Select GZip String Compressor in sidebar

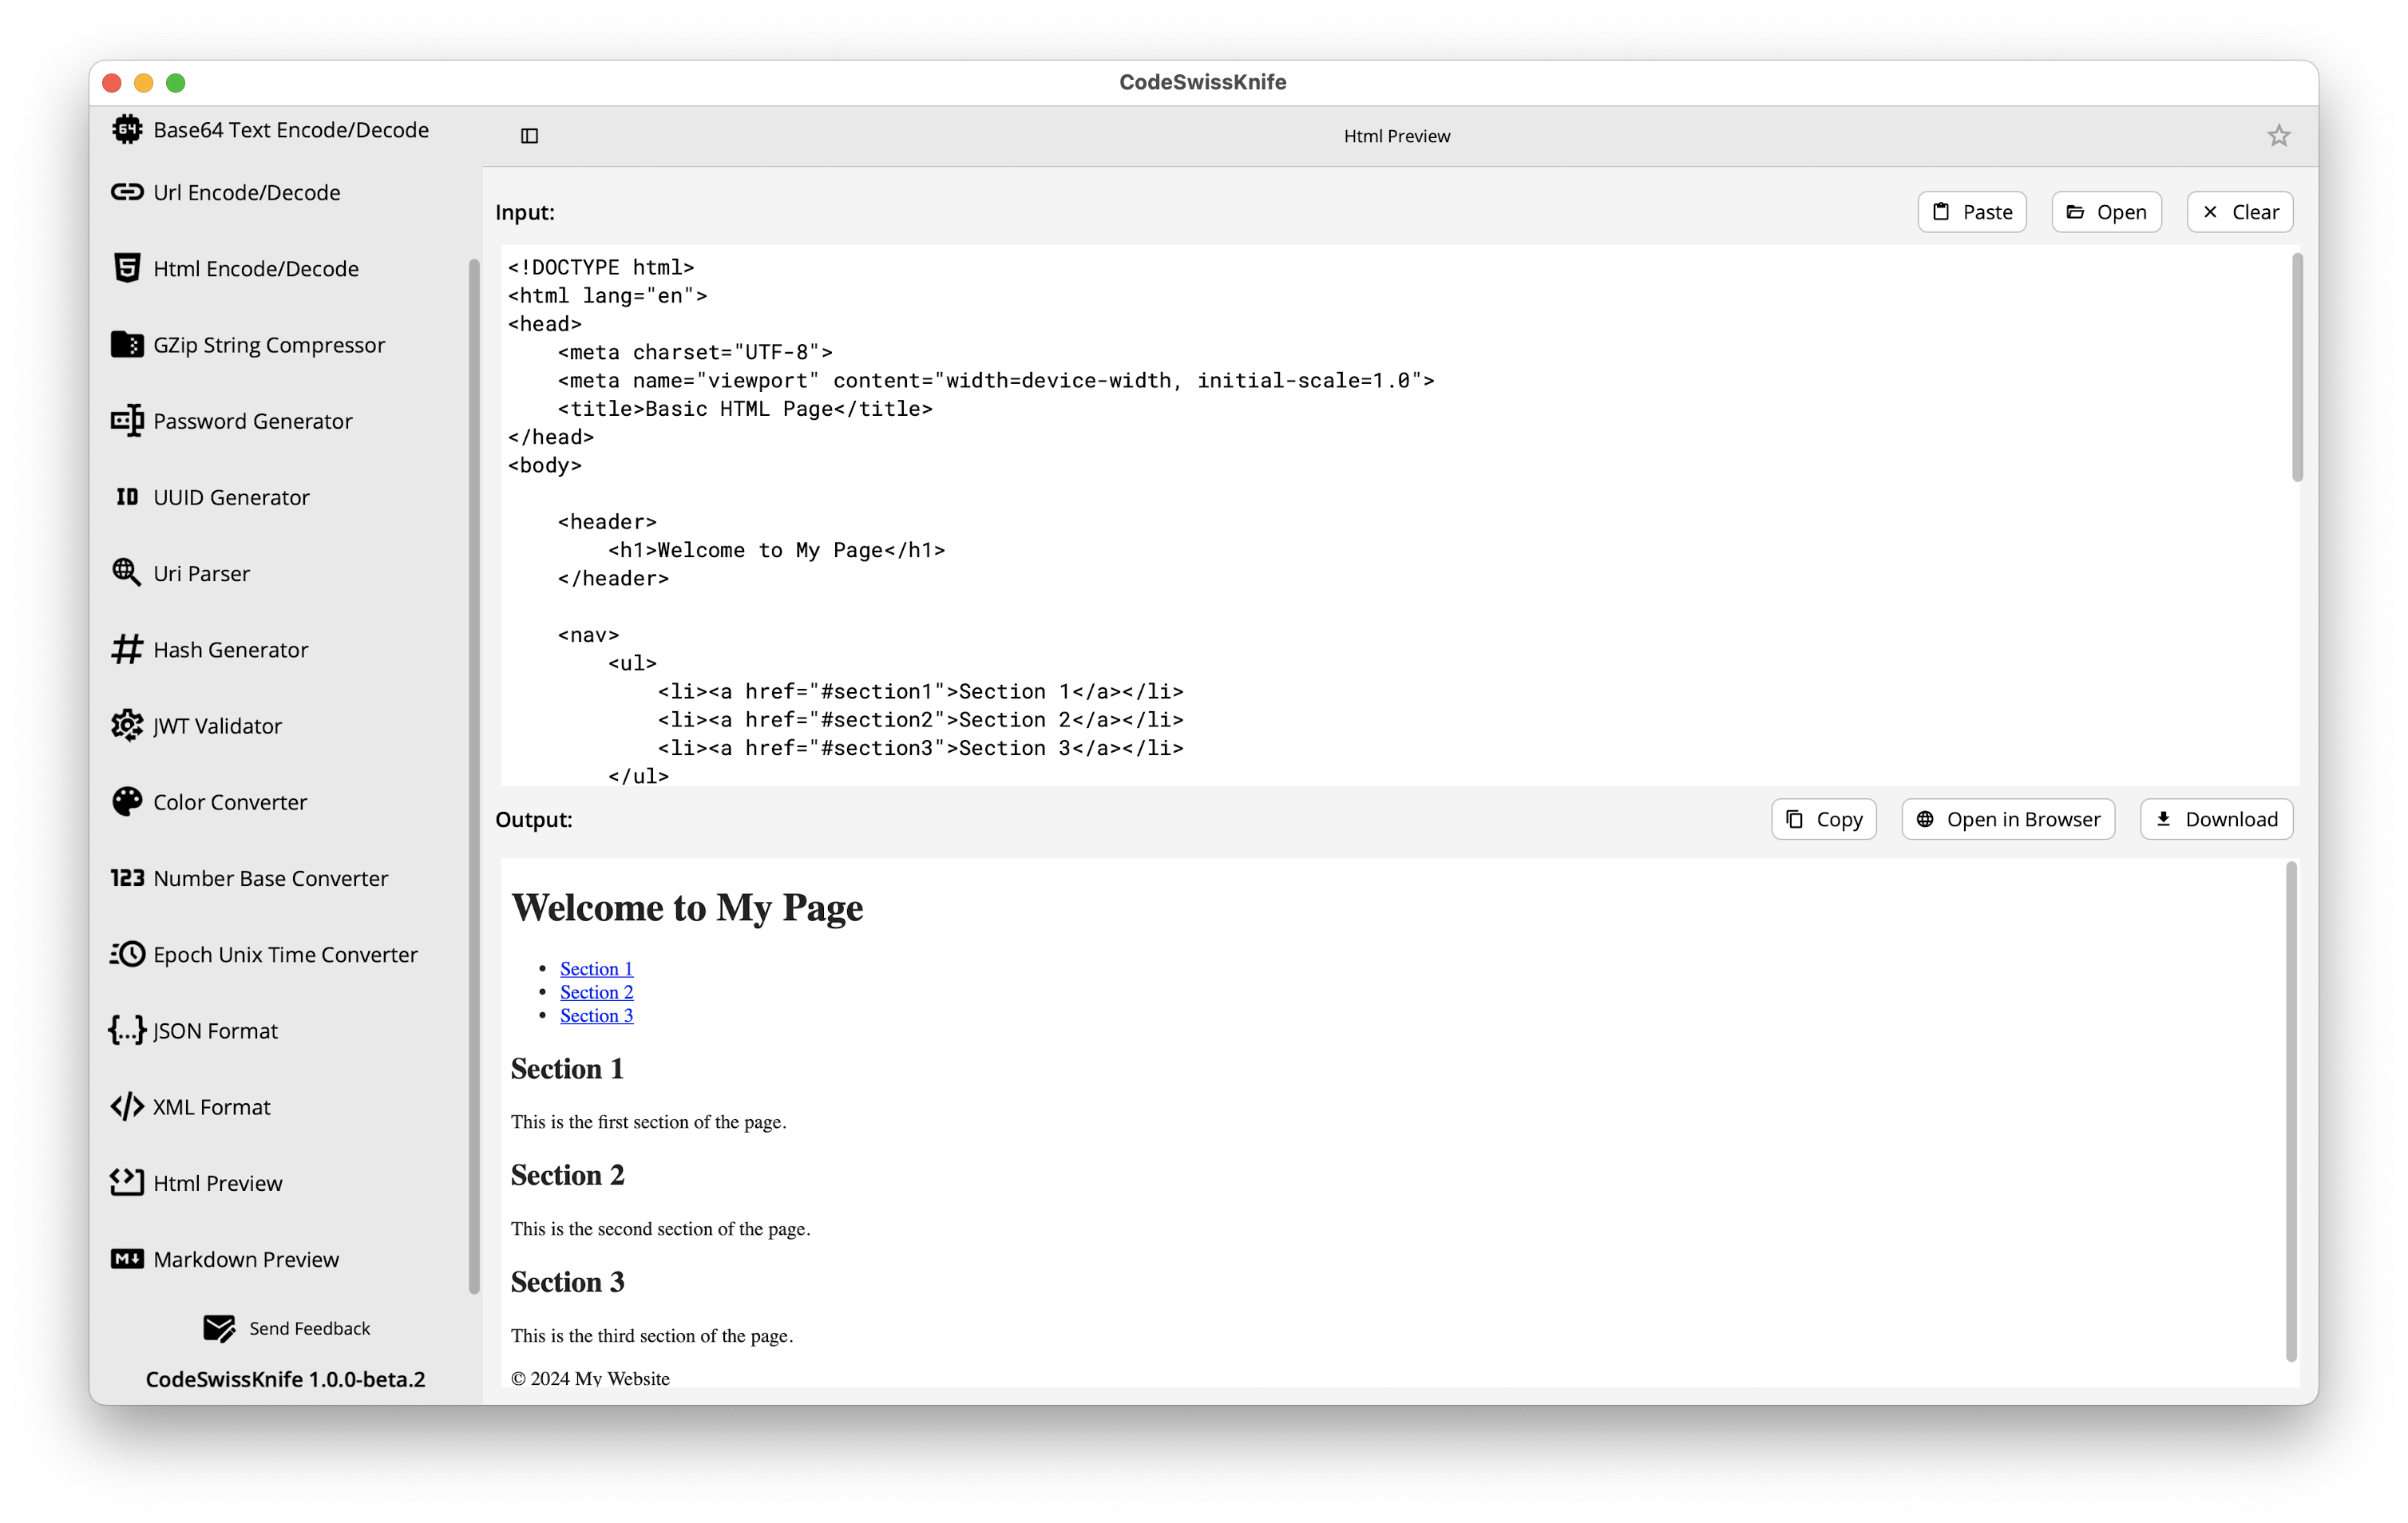pyautogui.click(x=269, y=344)
